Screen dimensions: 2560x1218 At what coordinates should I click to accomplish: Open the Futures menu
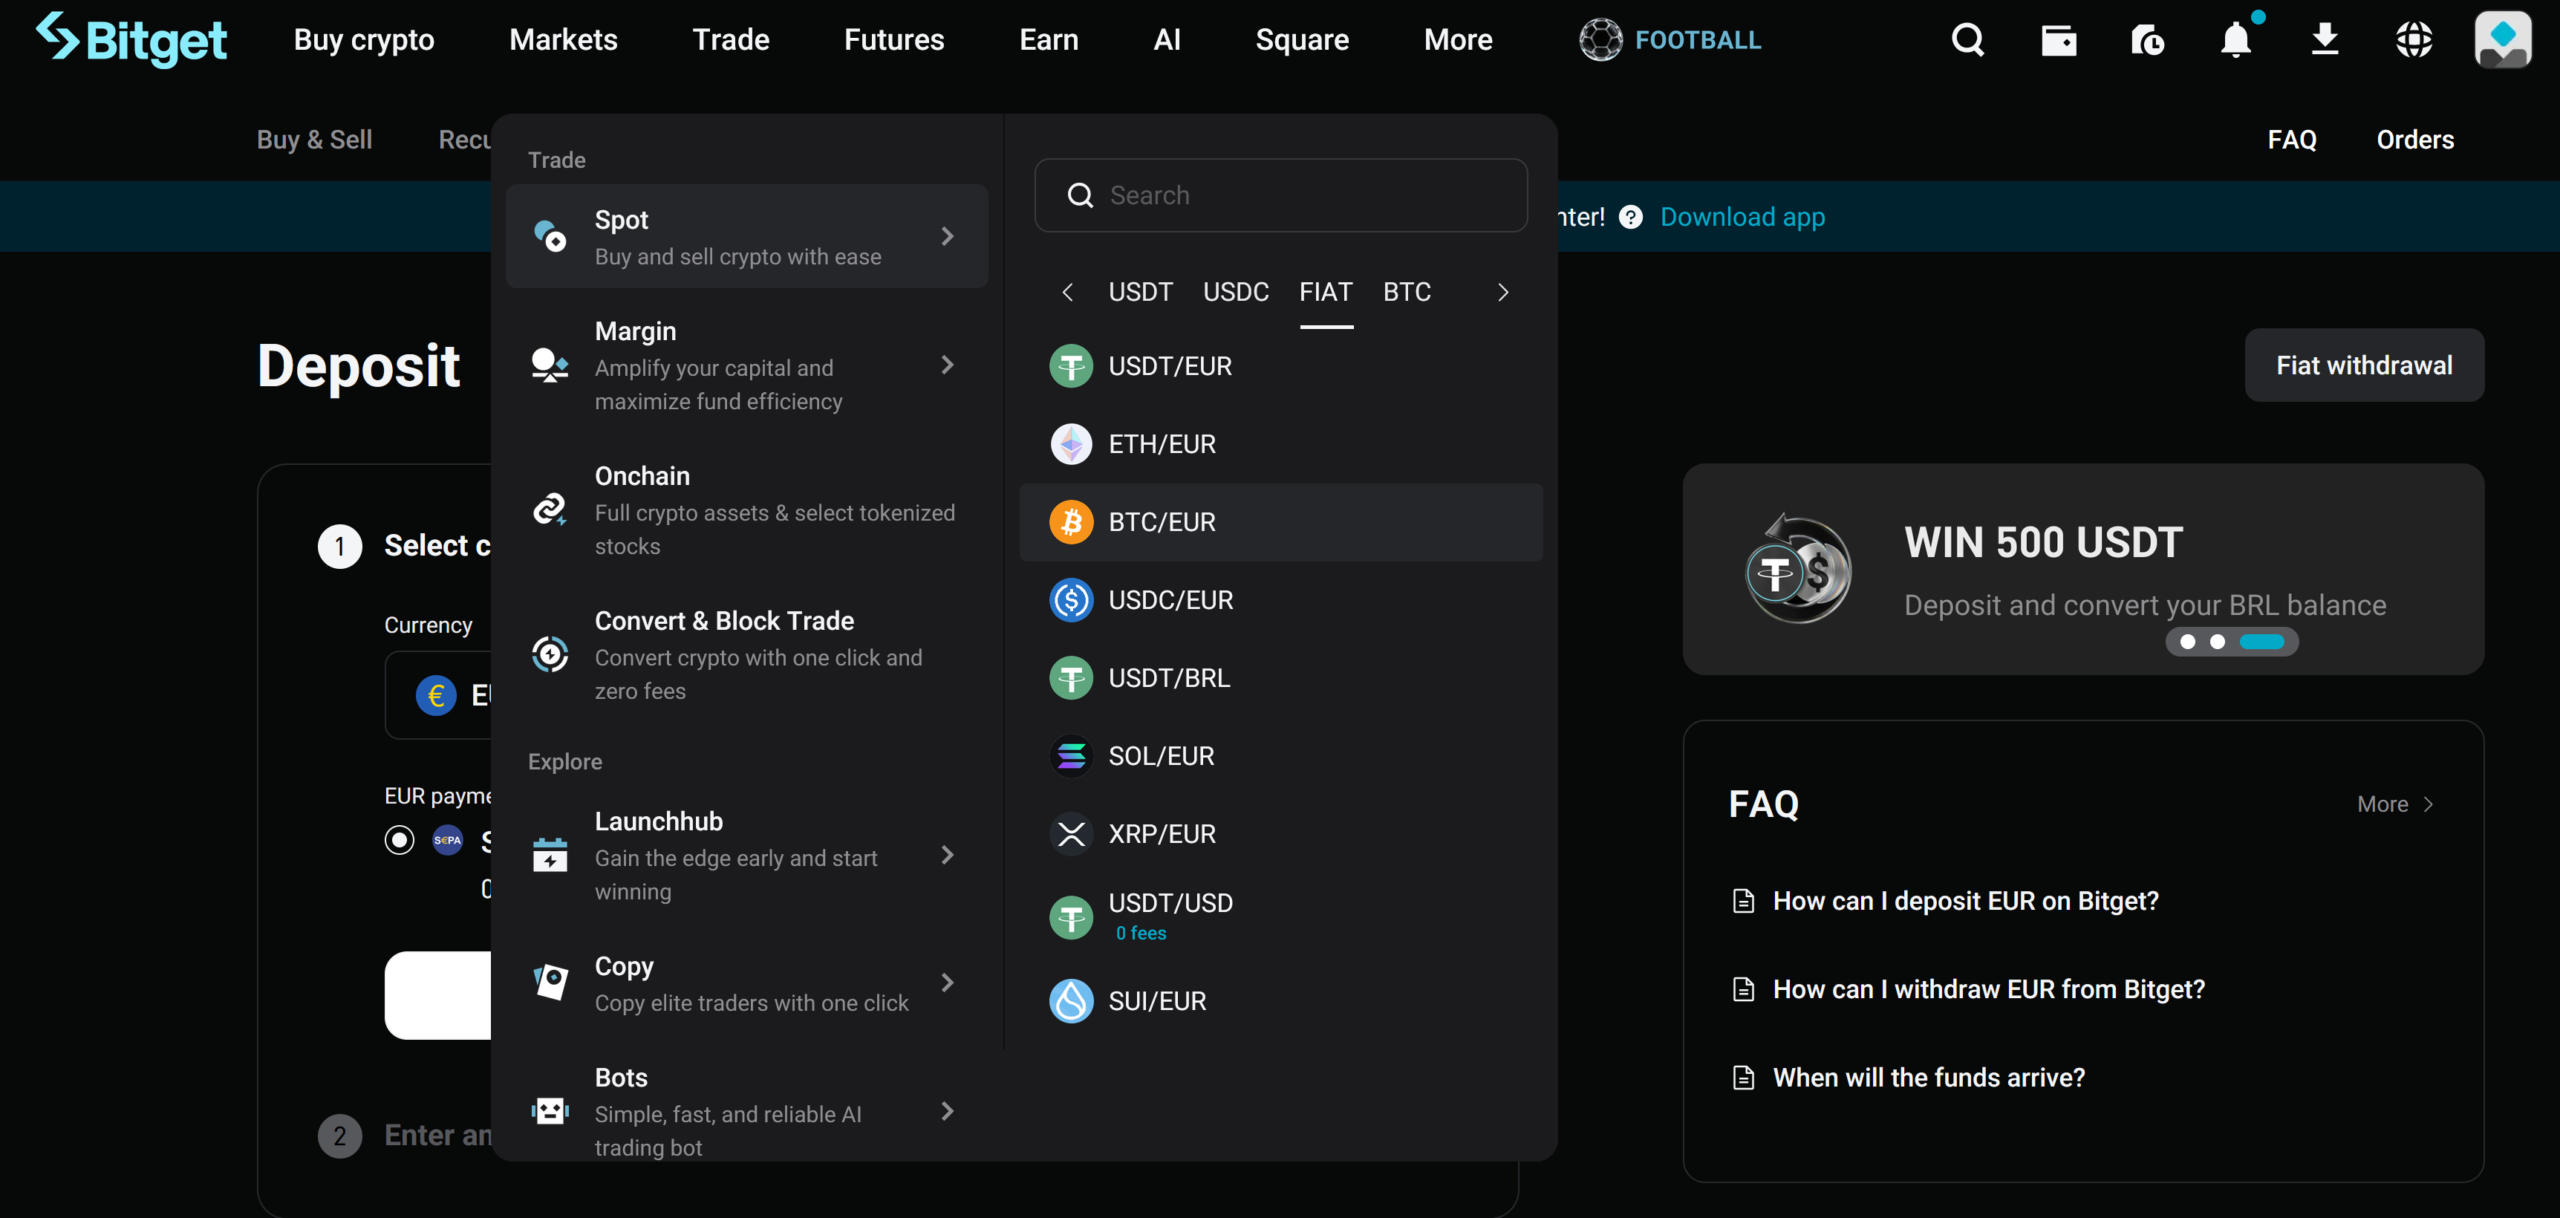click(x=894, y=40)
